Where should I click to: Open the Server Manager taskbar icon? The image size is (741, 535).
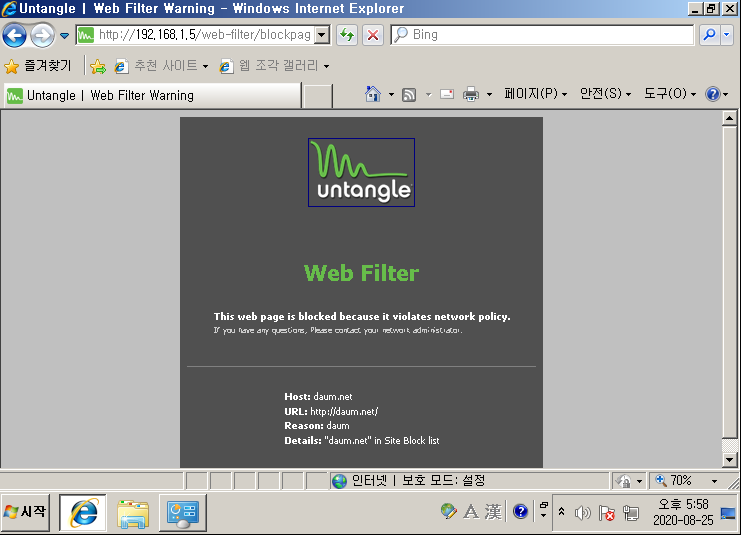click(x=183, y=513)
